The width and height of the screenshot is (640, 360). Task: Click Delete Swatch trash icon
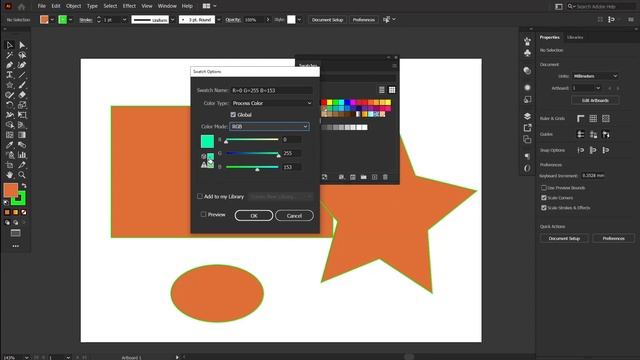(385, 177)
